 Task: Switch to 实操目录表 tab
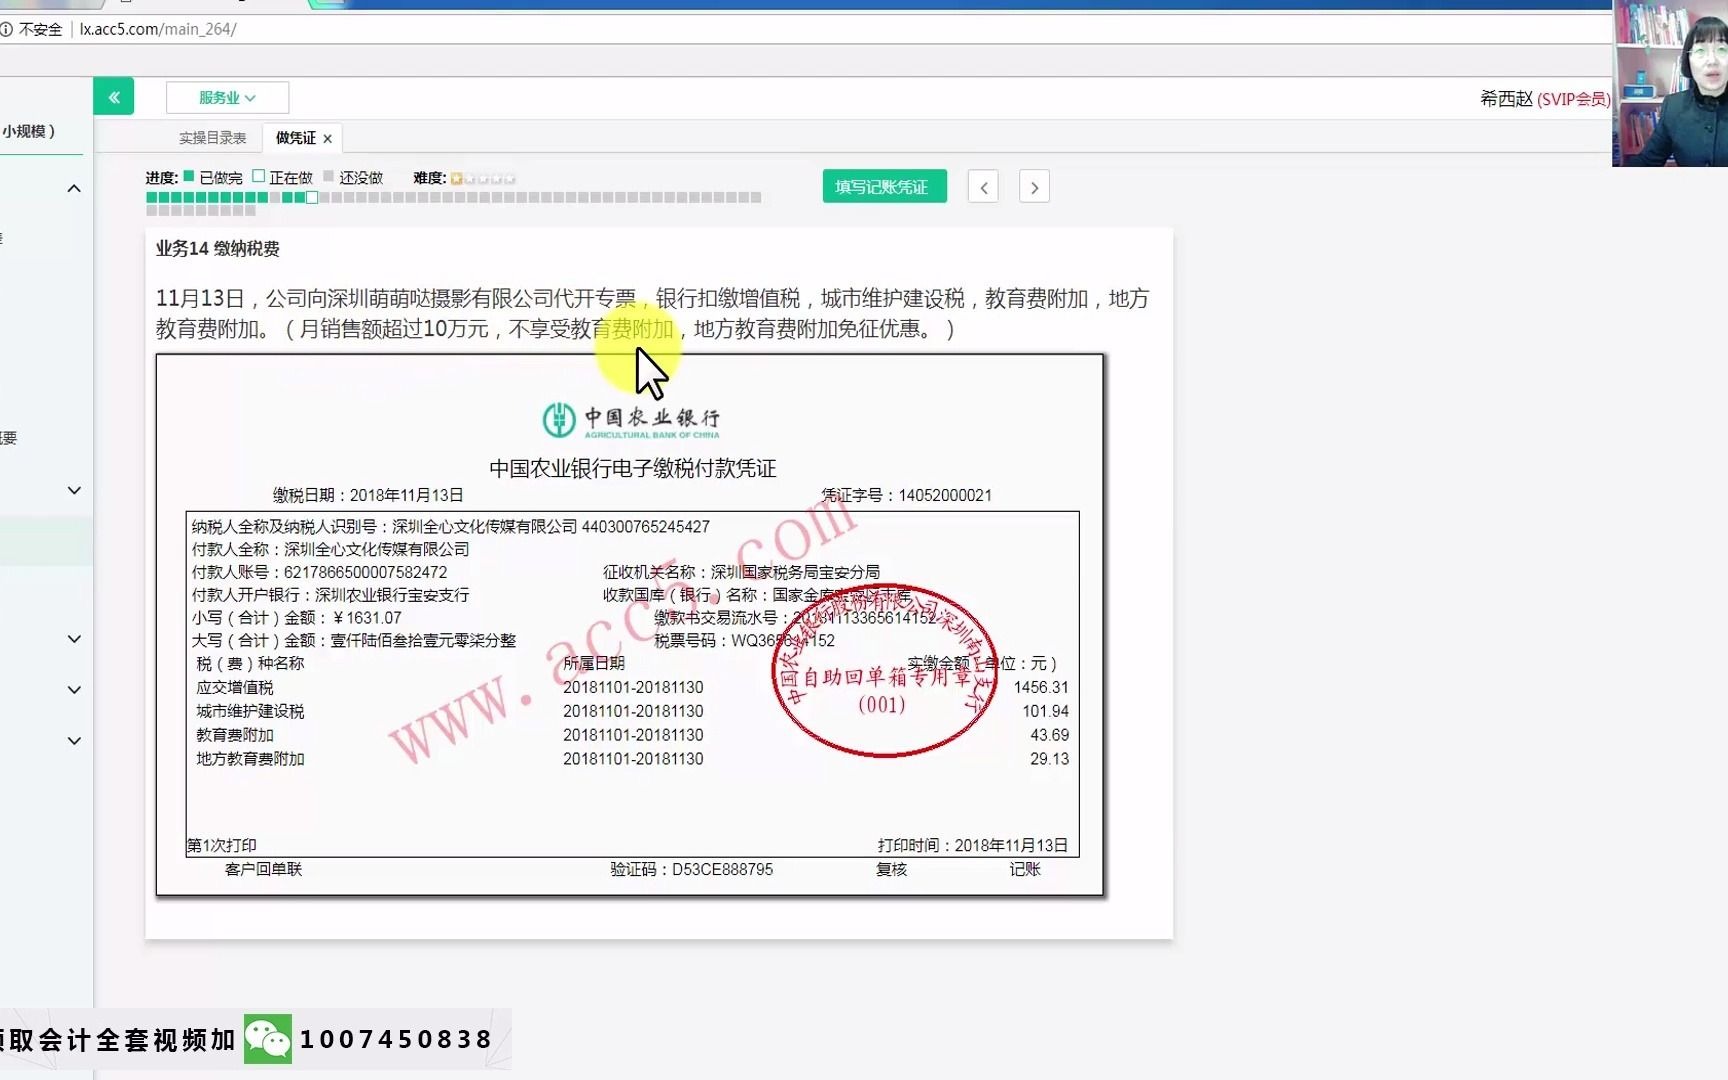tap(212, 138)
